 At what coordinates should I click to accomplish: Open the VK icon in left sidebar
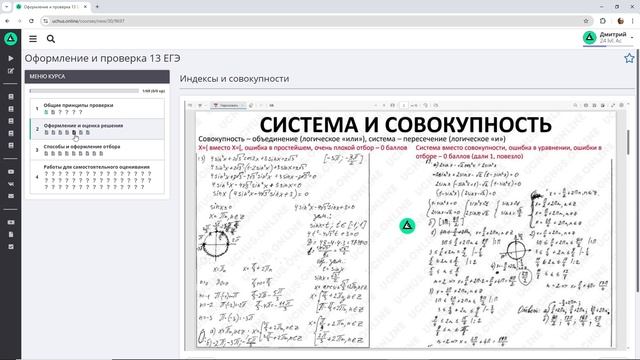click(x=11, y=184)
